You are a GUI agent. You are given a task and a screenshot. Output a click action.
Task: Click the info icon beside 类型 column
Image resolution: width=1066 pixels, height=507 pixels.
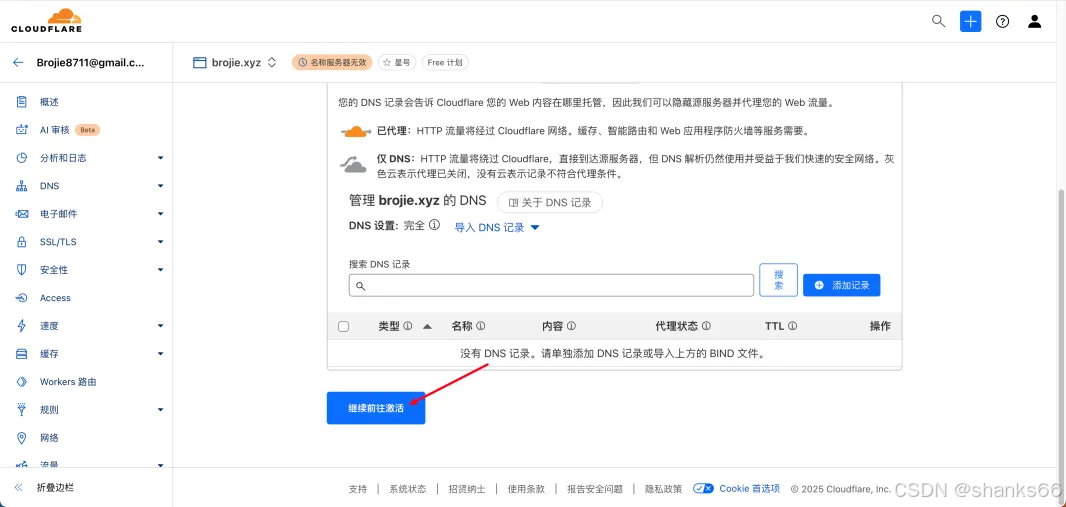(408, 326)
